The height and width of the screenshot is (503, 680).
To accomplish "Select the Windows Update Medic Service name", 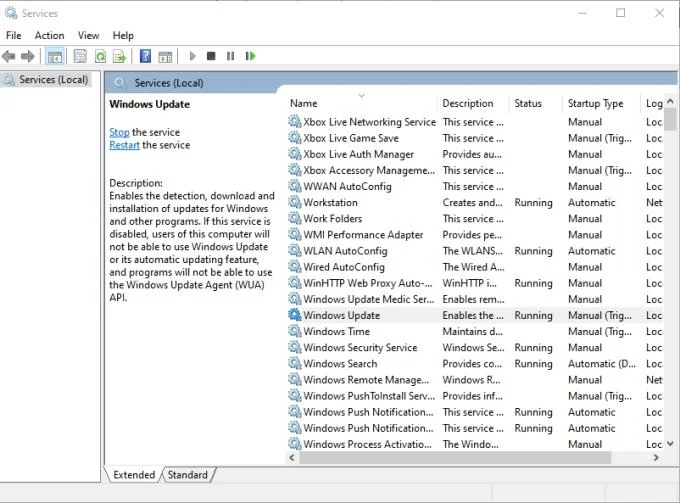I will tap(369, 299).
